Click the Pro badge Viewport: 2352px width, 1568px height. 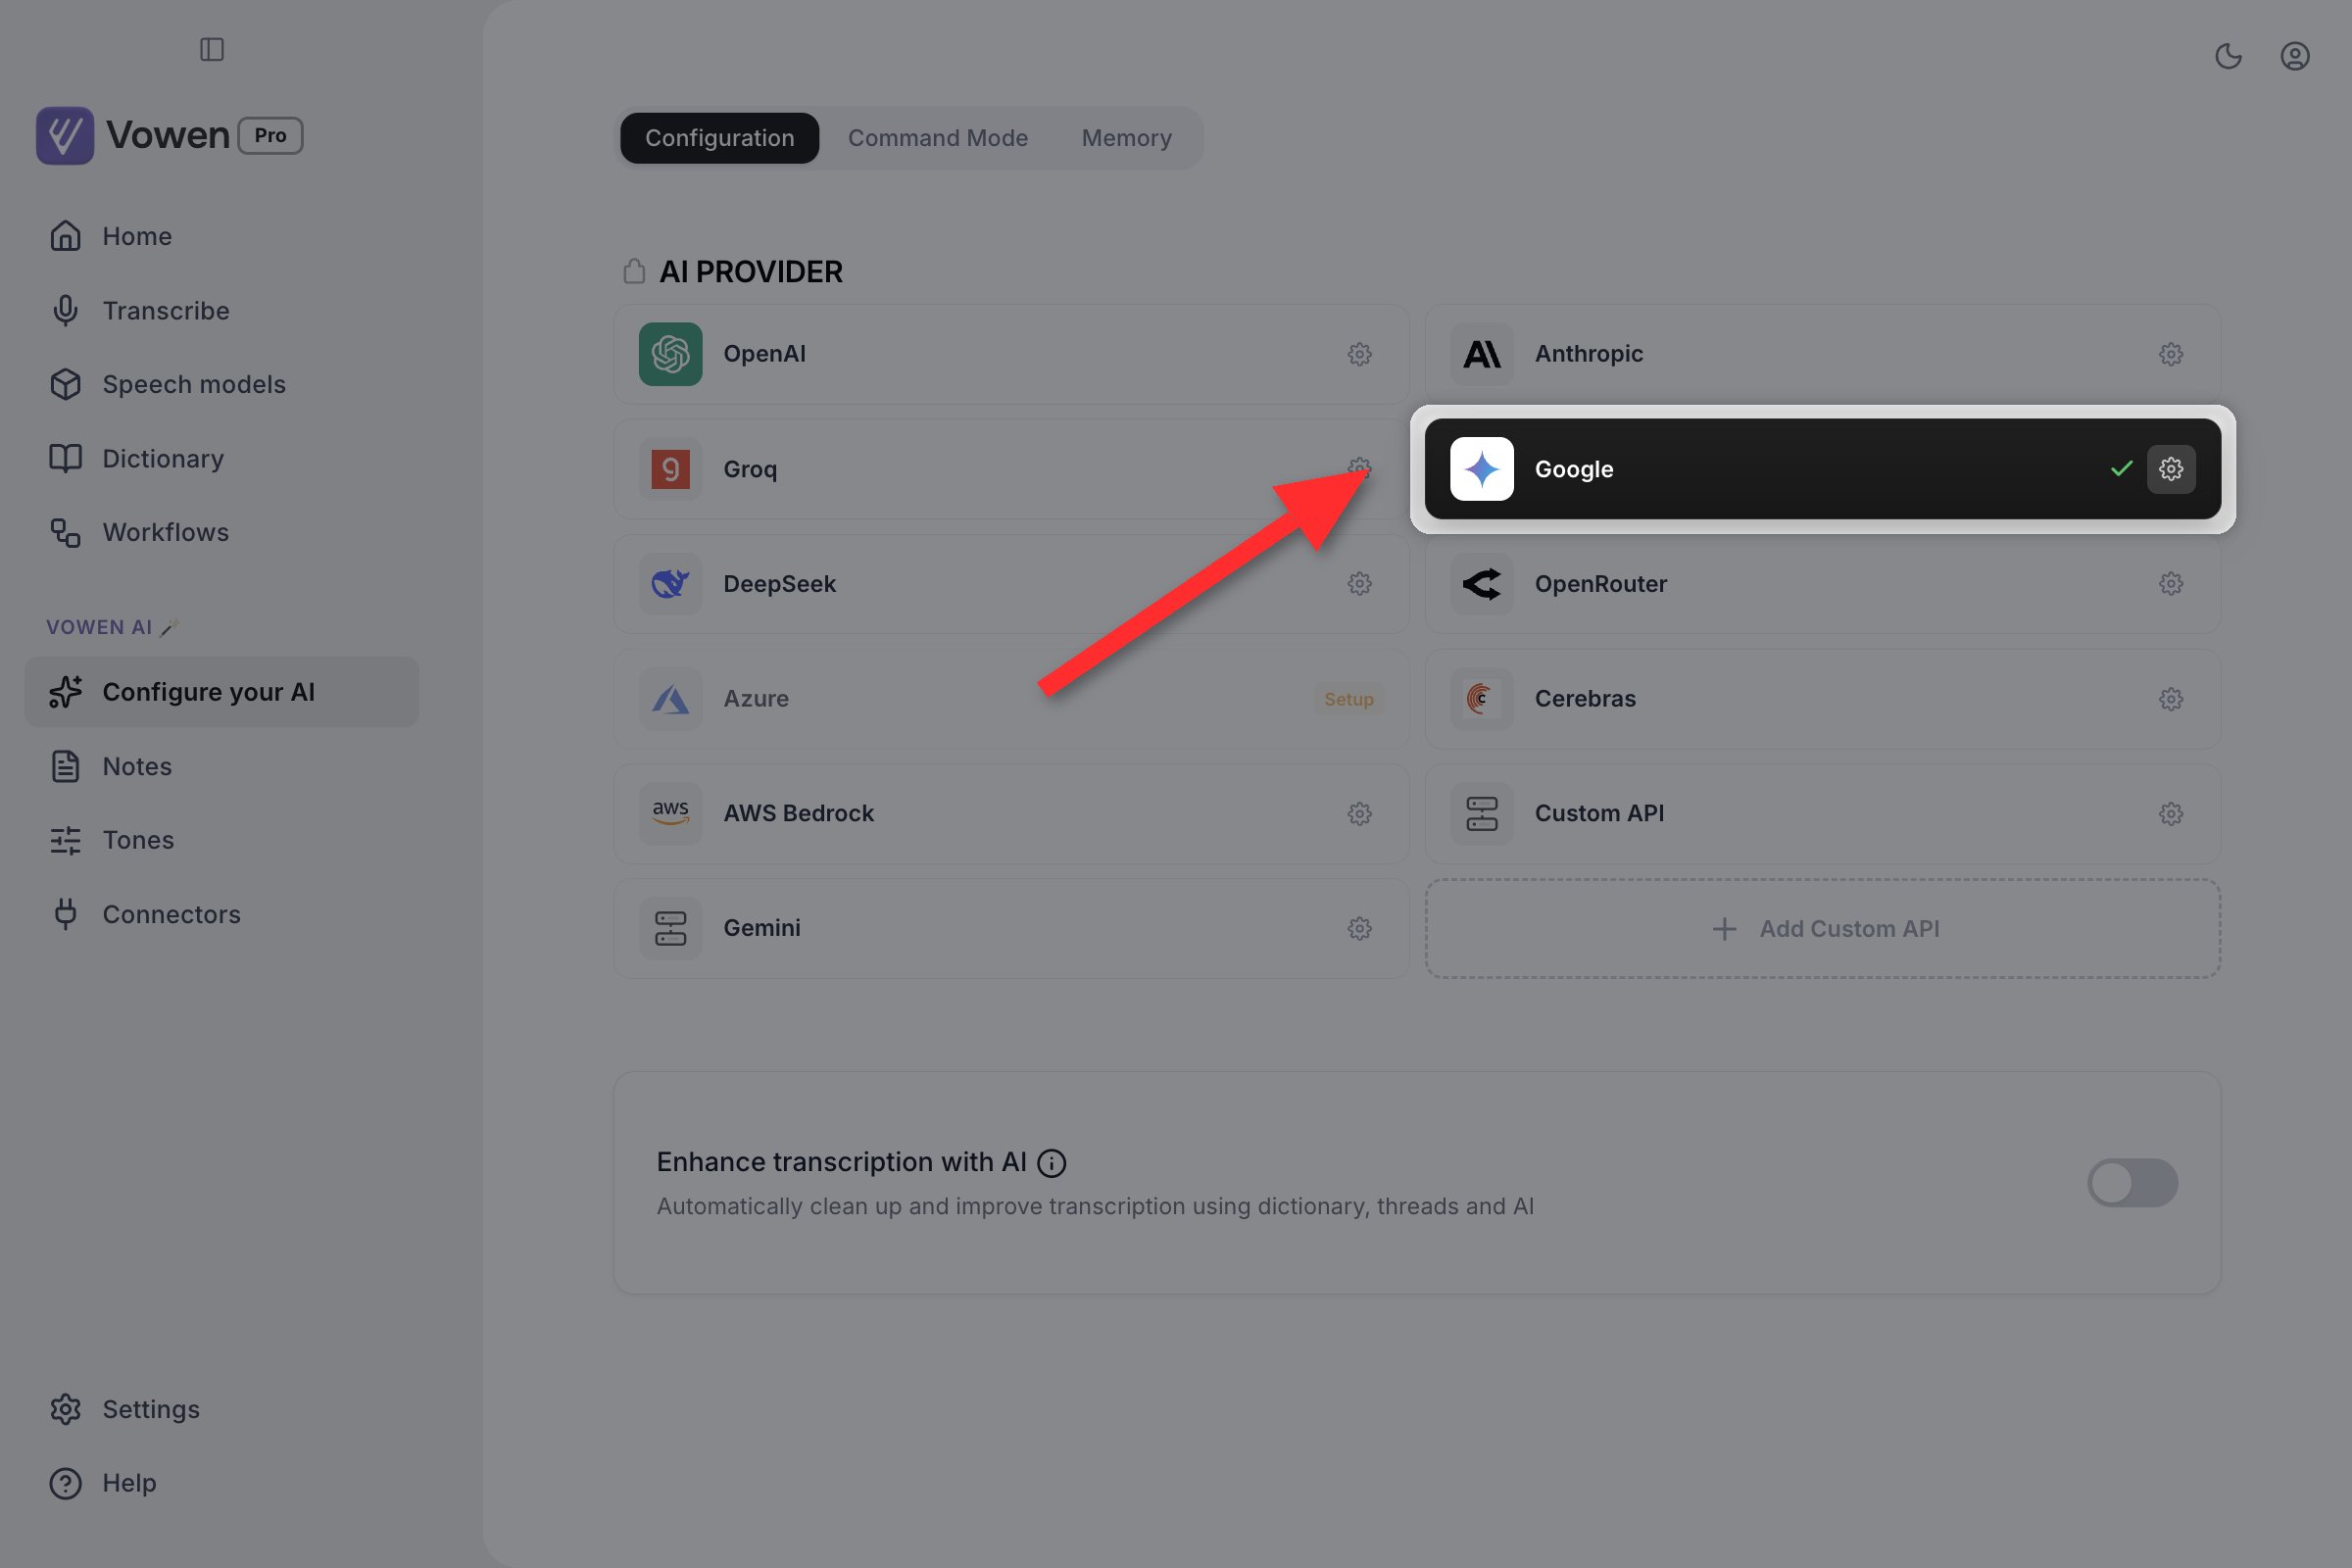click(x=270, y=135)
